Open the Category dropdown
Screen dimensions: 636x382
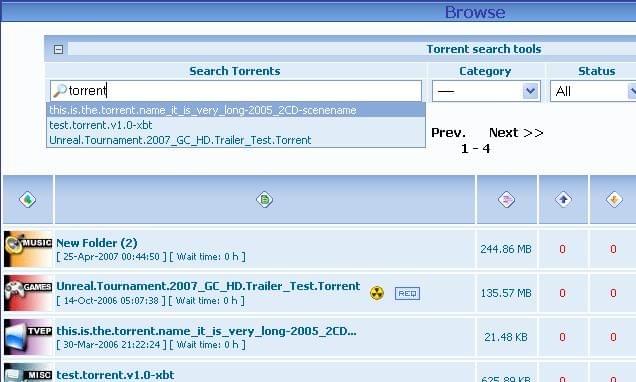click(486, 91)
